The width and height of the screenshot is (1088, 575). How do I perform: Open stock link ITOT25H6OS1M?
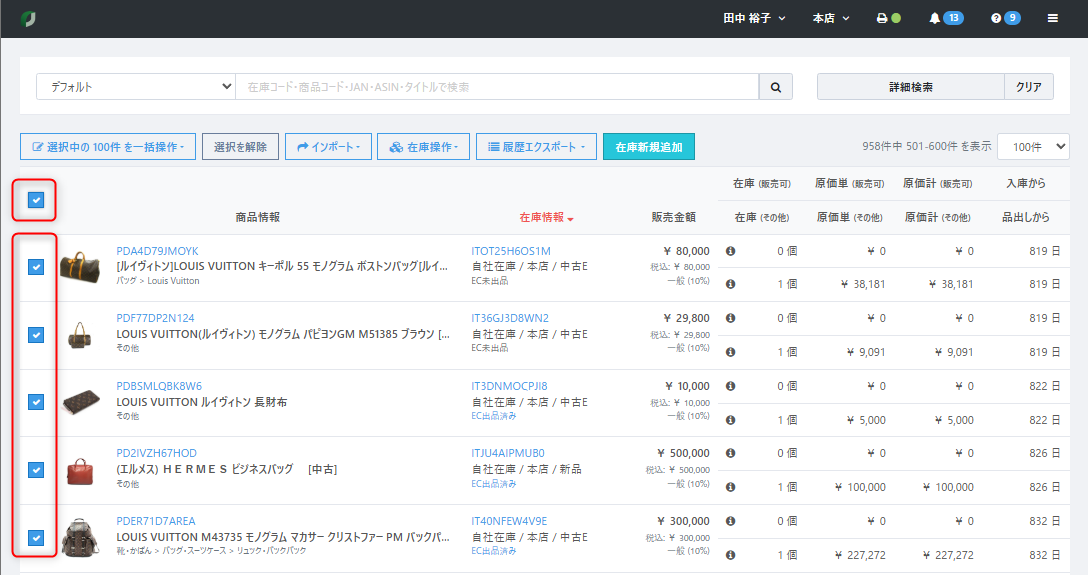(x=511, y=251)
